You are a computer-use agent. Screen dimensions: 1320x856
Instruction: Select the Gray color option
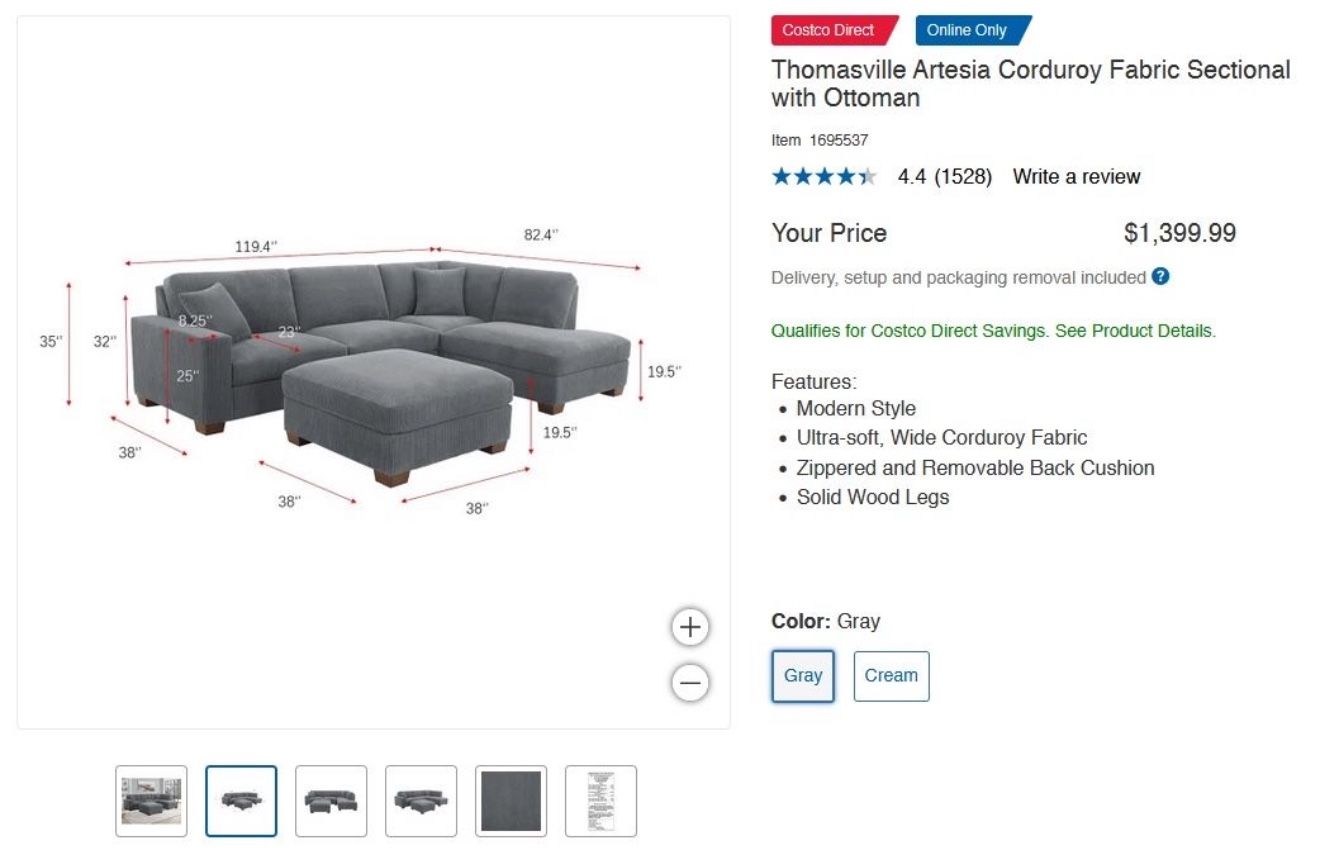pos(803,676)
